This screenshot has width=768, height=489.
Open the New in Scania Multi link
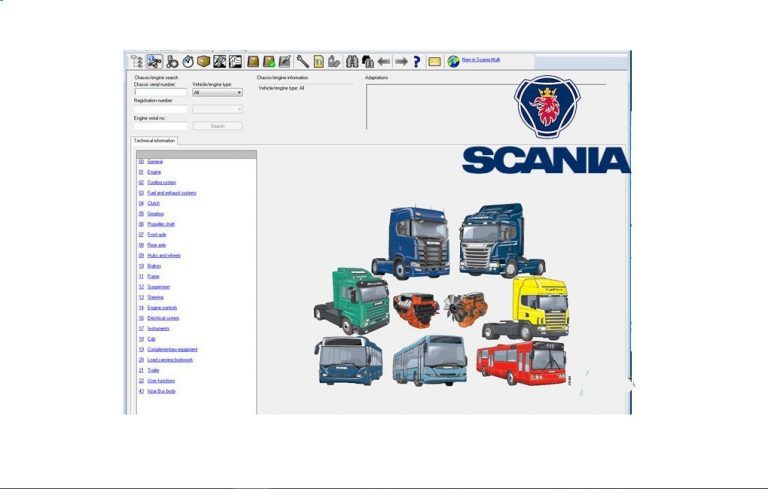481,59
